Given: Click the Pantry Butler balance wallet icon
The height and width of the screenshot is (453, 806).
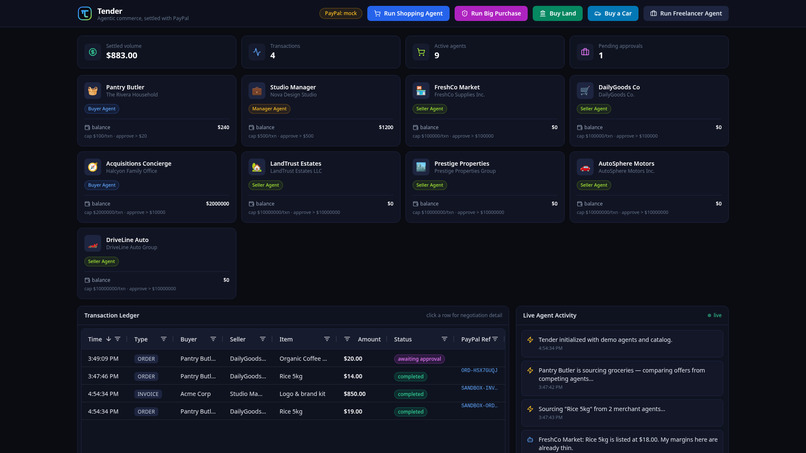Looking at the screenshot, I should pyautogui.click(x=87, y=128).
